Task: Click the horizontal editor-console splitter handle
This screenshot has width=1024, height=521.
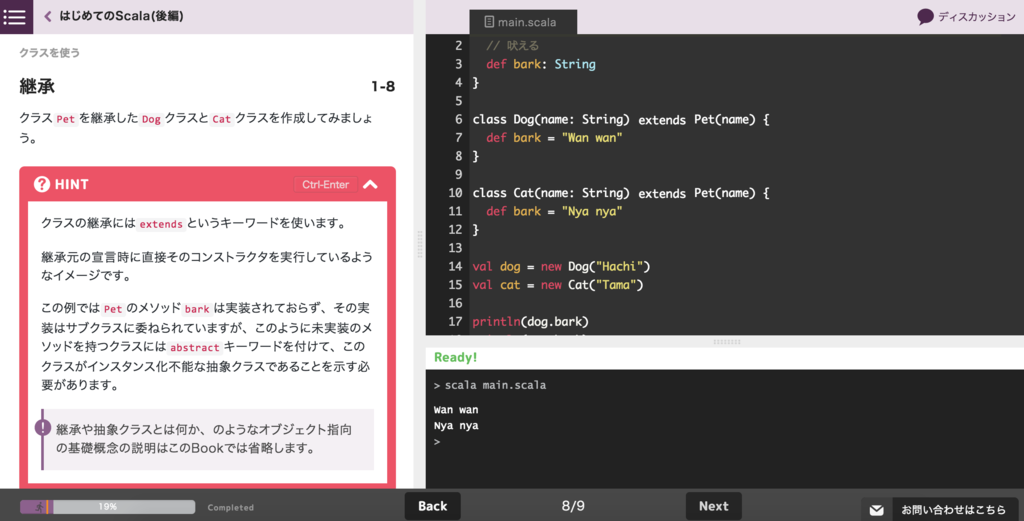Action: pos(726,341)
